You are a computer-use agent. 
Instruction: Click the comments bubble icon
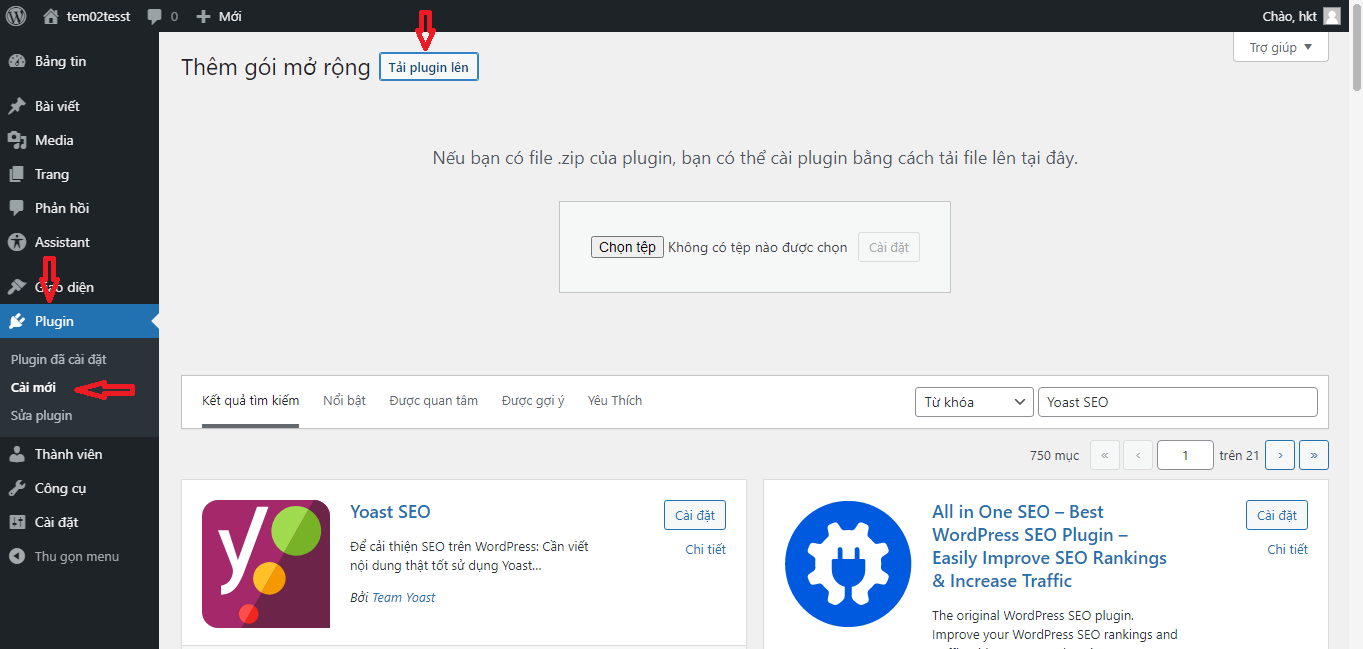pyautogui.click(x=155, y=16)
